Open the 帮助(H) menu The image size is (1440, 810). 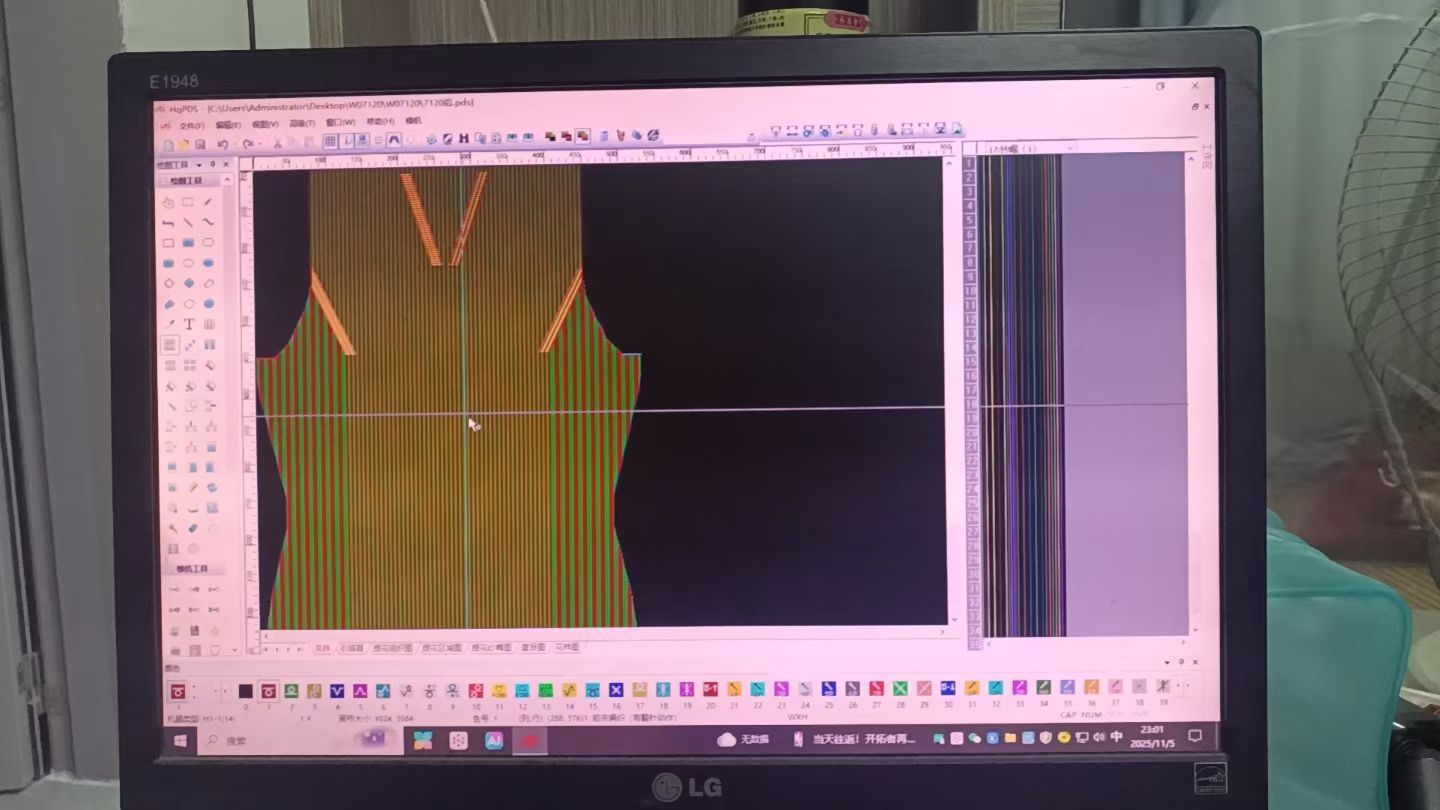click(380, 122)
